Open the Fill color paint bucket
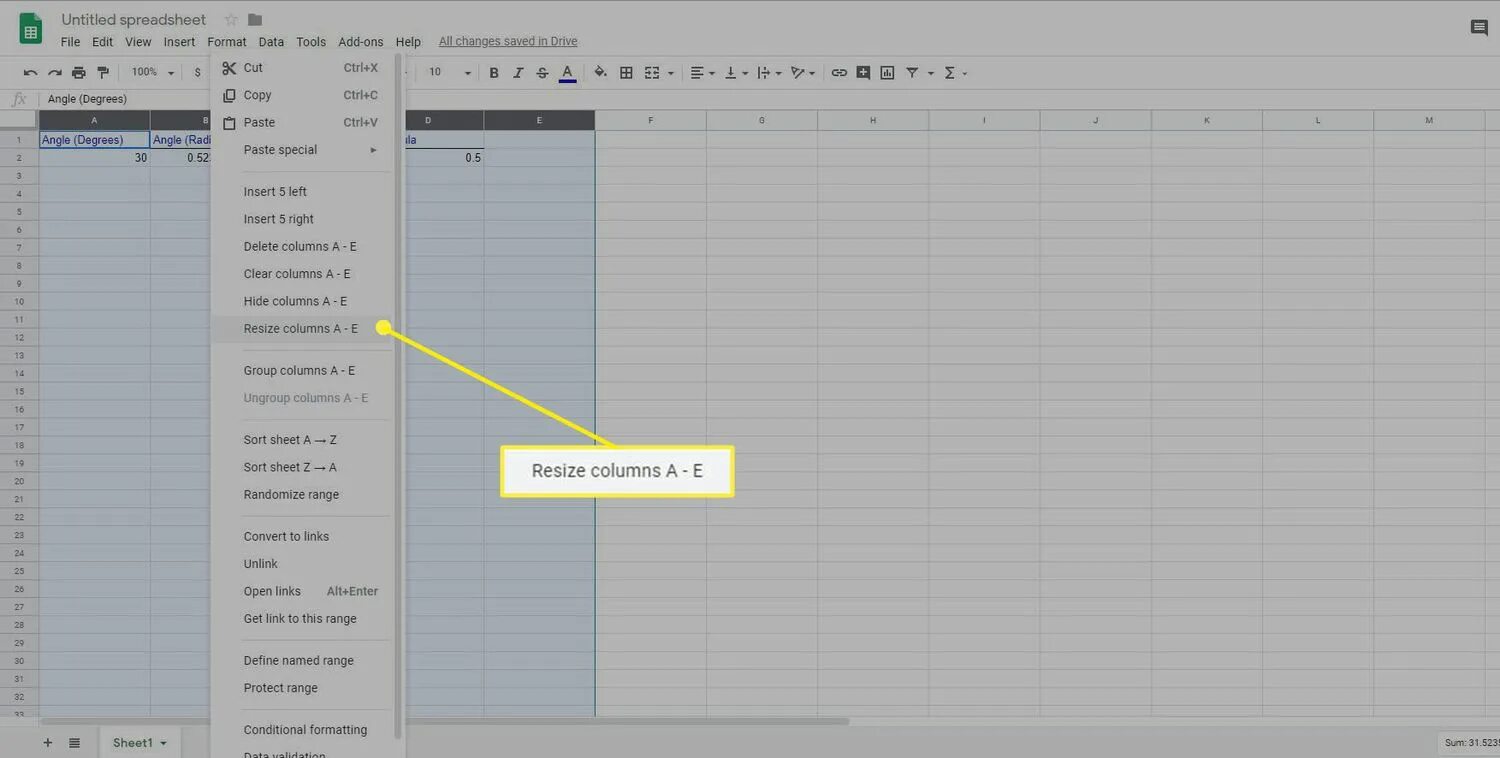 (600, 73)
